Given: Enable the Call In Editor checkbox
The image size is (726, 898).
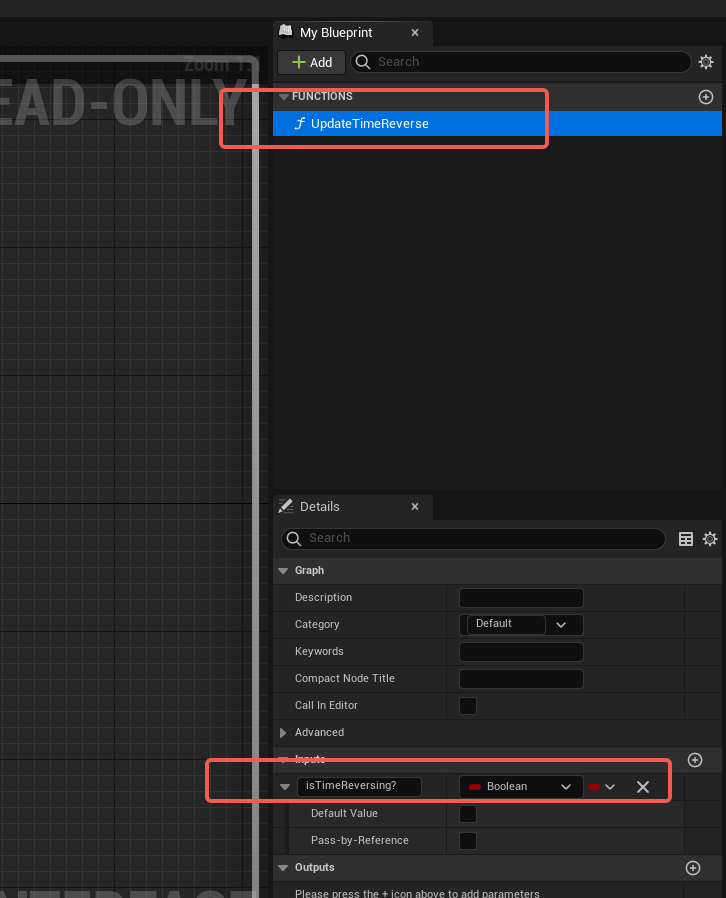Looking at the screenshot, I should coord(468,706).
